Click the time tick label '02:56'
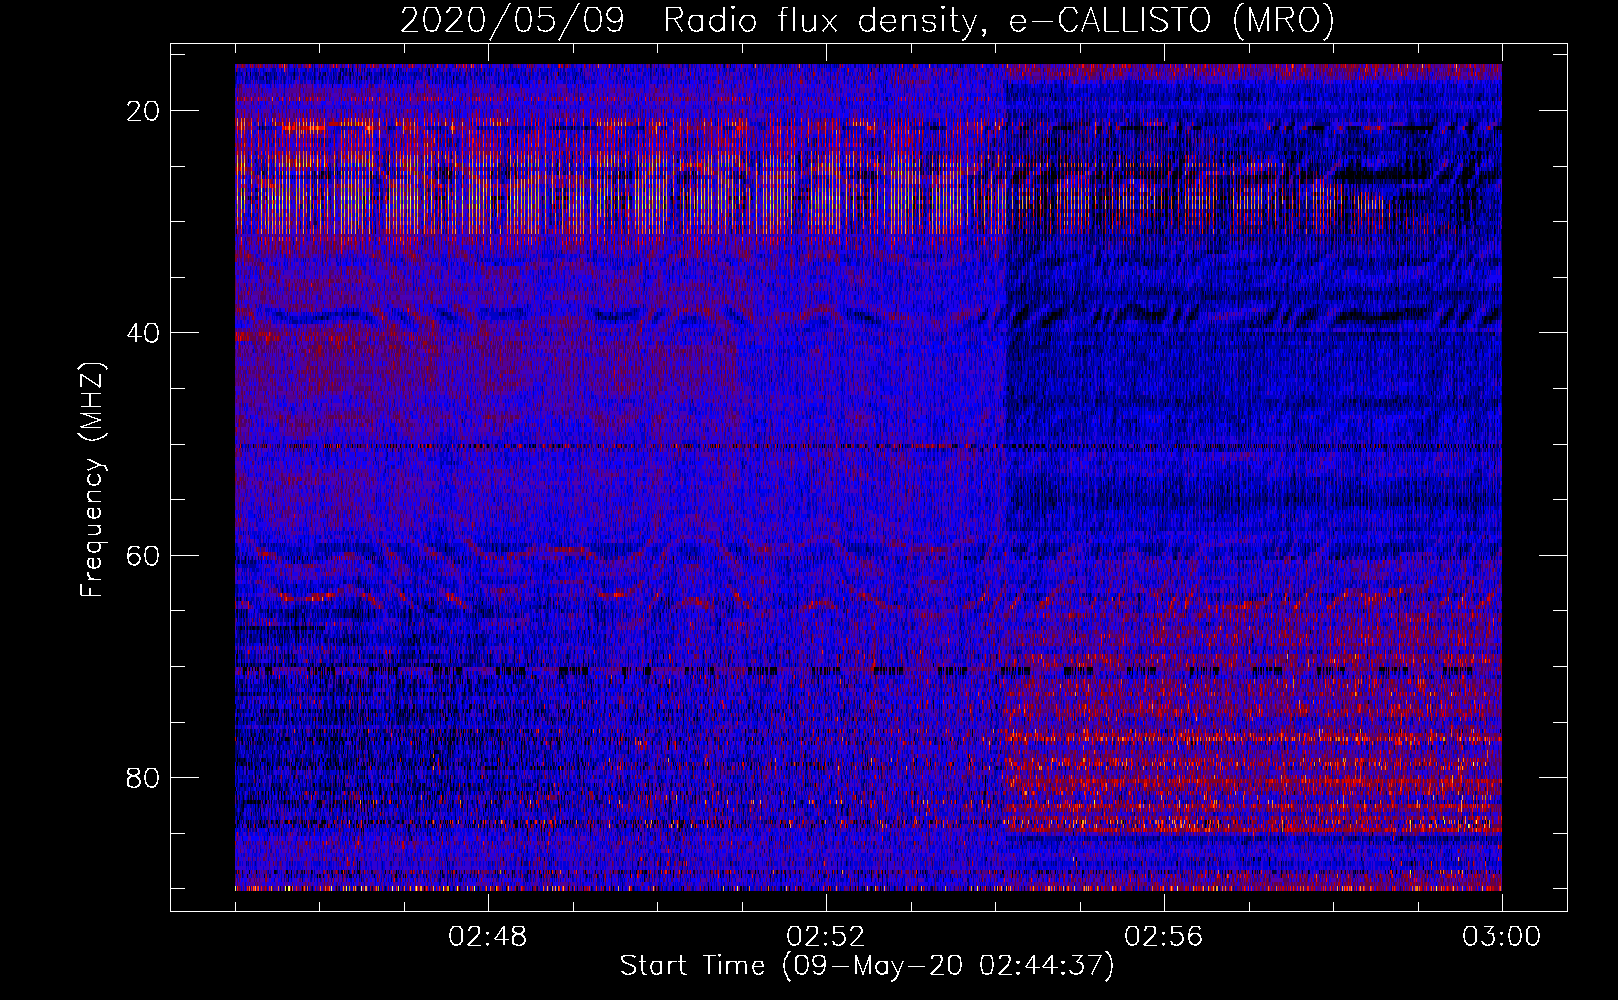Image resolution: width=1618 pixels, height=1000 pixels. click(x=1164, y=937)
